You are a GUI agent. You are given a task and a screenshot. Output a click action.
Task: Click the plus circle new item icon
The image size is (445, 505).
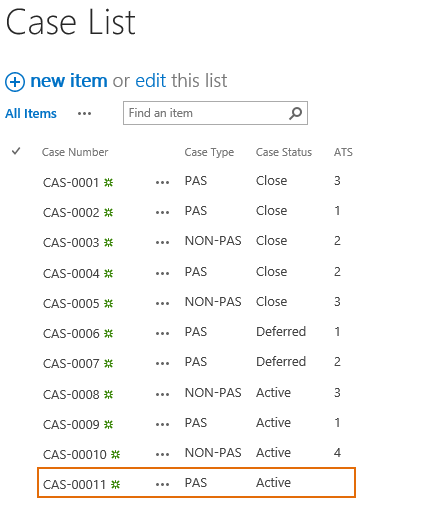[15, 82]
